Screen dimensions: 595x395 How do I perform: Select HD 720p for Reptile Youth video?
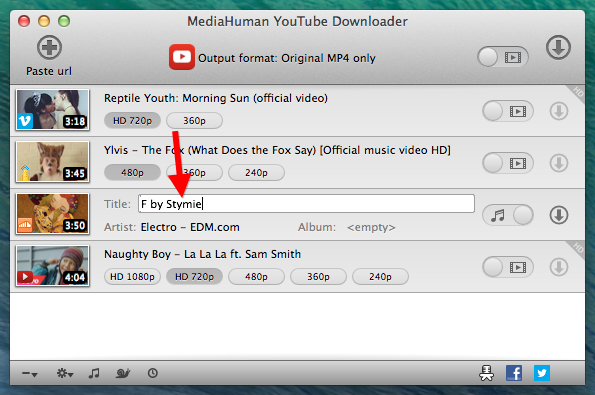(132, 121)
